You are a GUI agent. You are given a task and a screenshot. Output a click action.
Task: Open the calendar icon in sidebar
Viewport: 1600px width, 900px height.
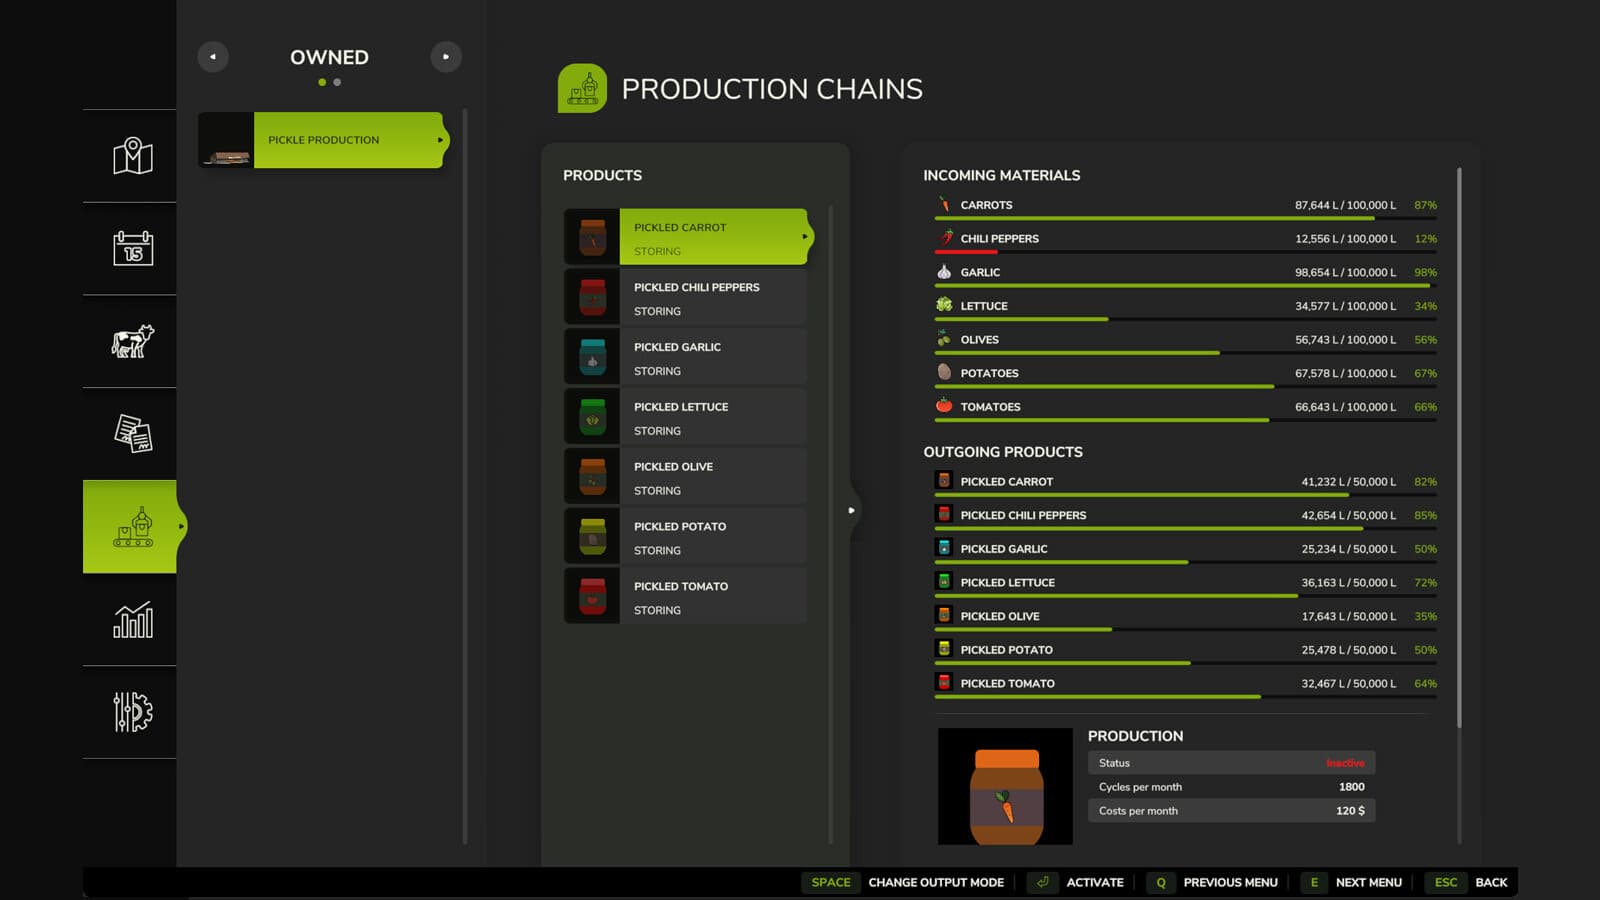132,248
